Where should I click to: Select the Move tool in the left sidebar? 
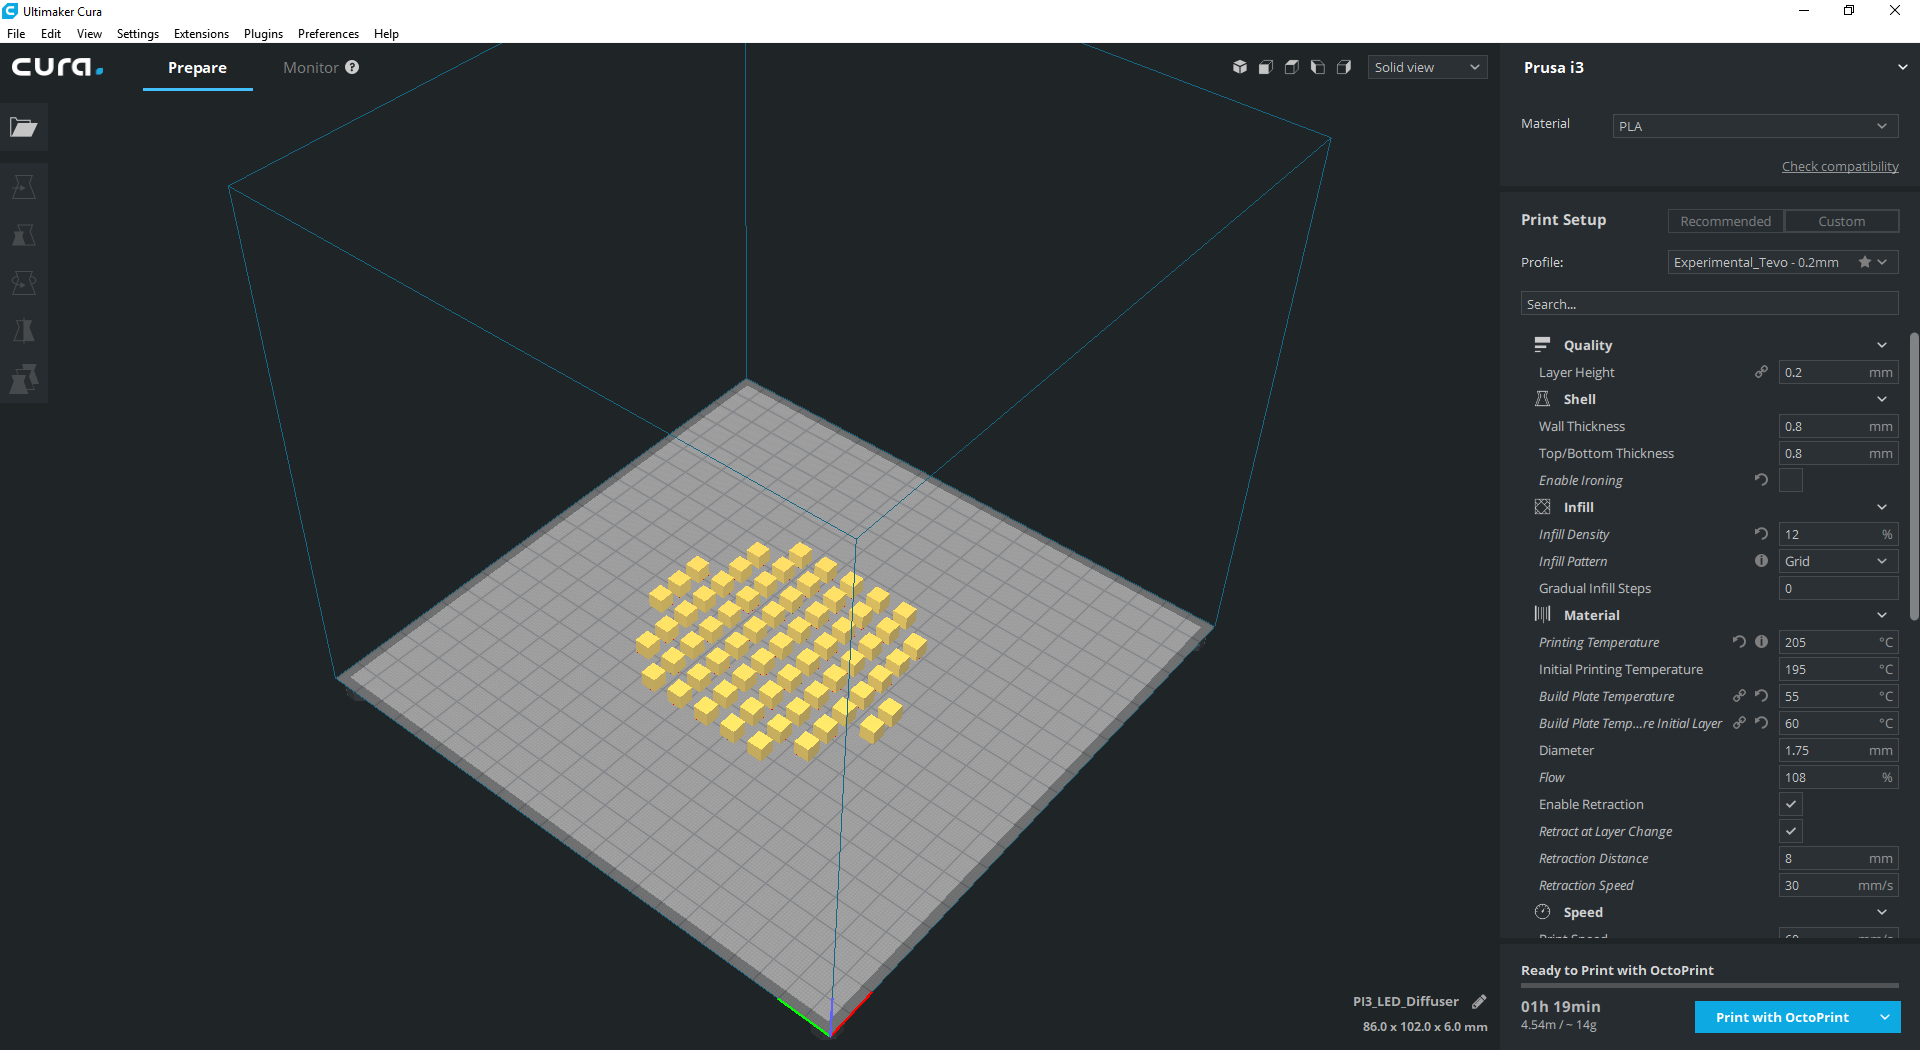24,186
